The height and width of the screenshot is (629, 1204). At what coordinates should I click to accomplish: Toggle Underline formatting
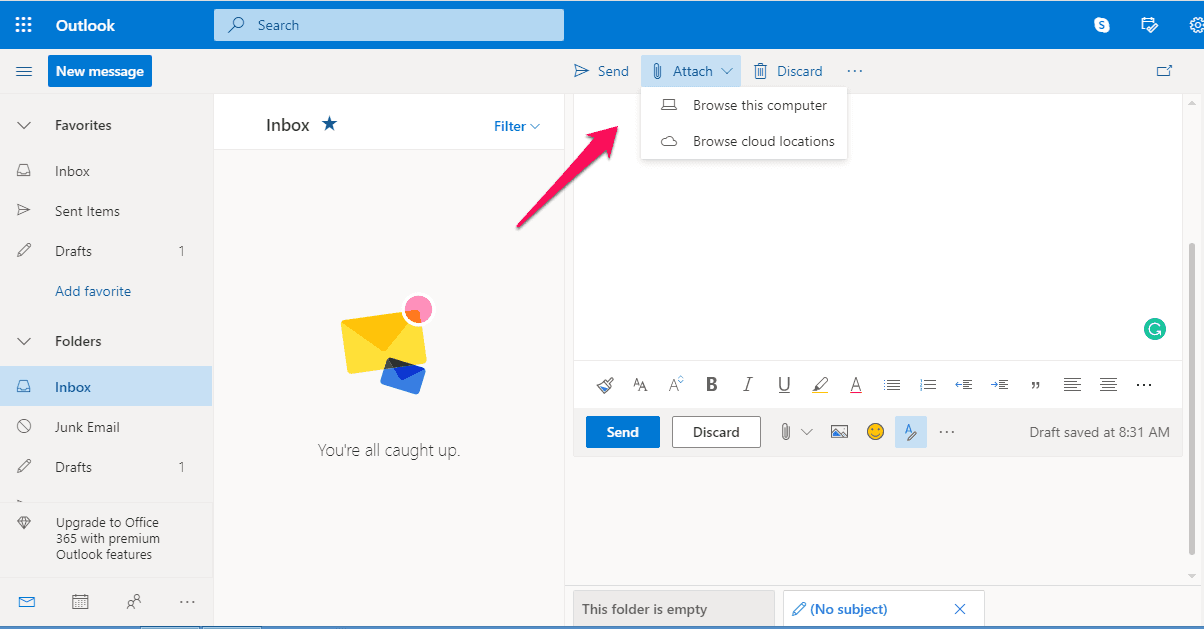point(784,384)
